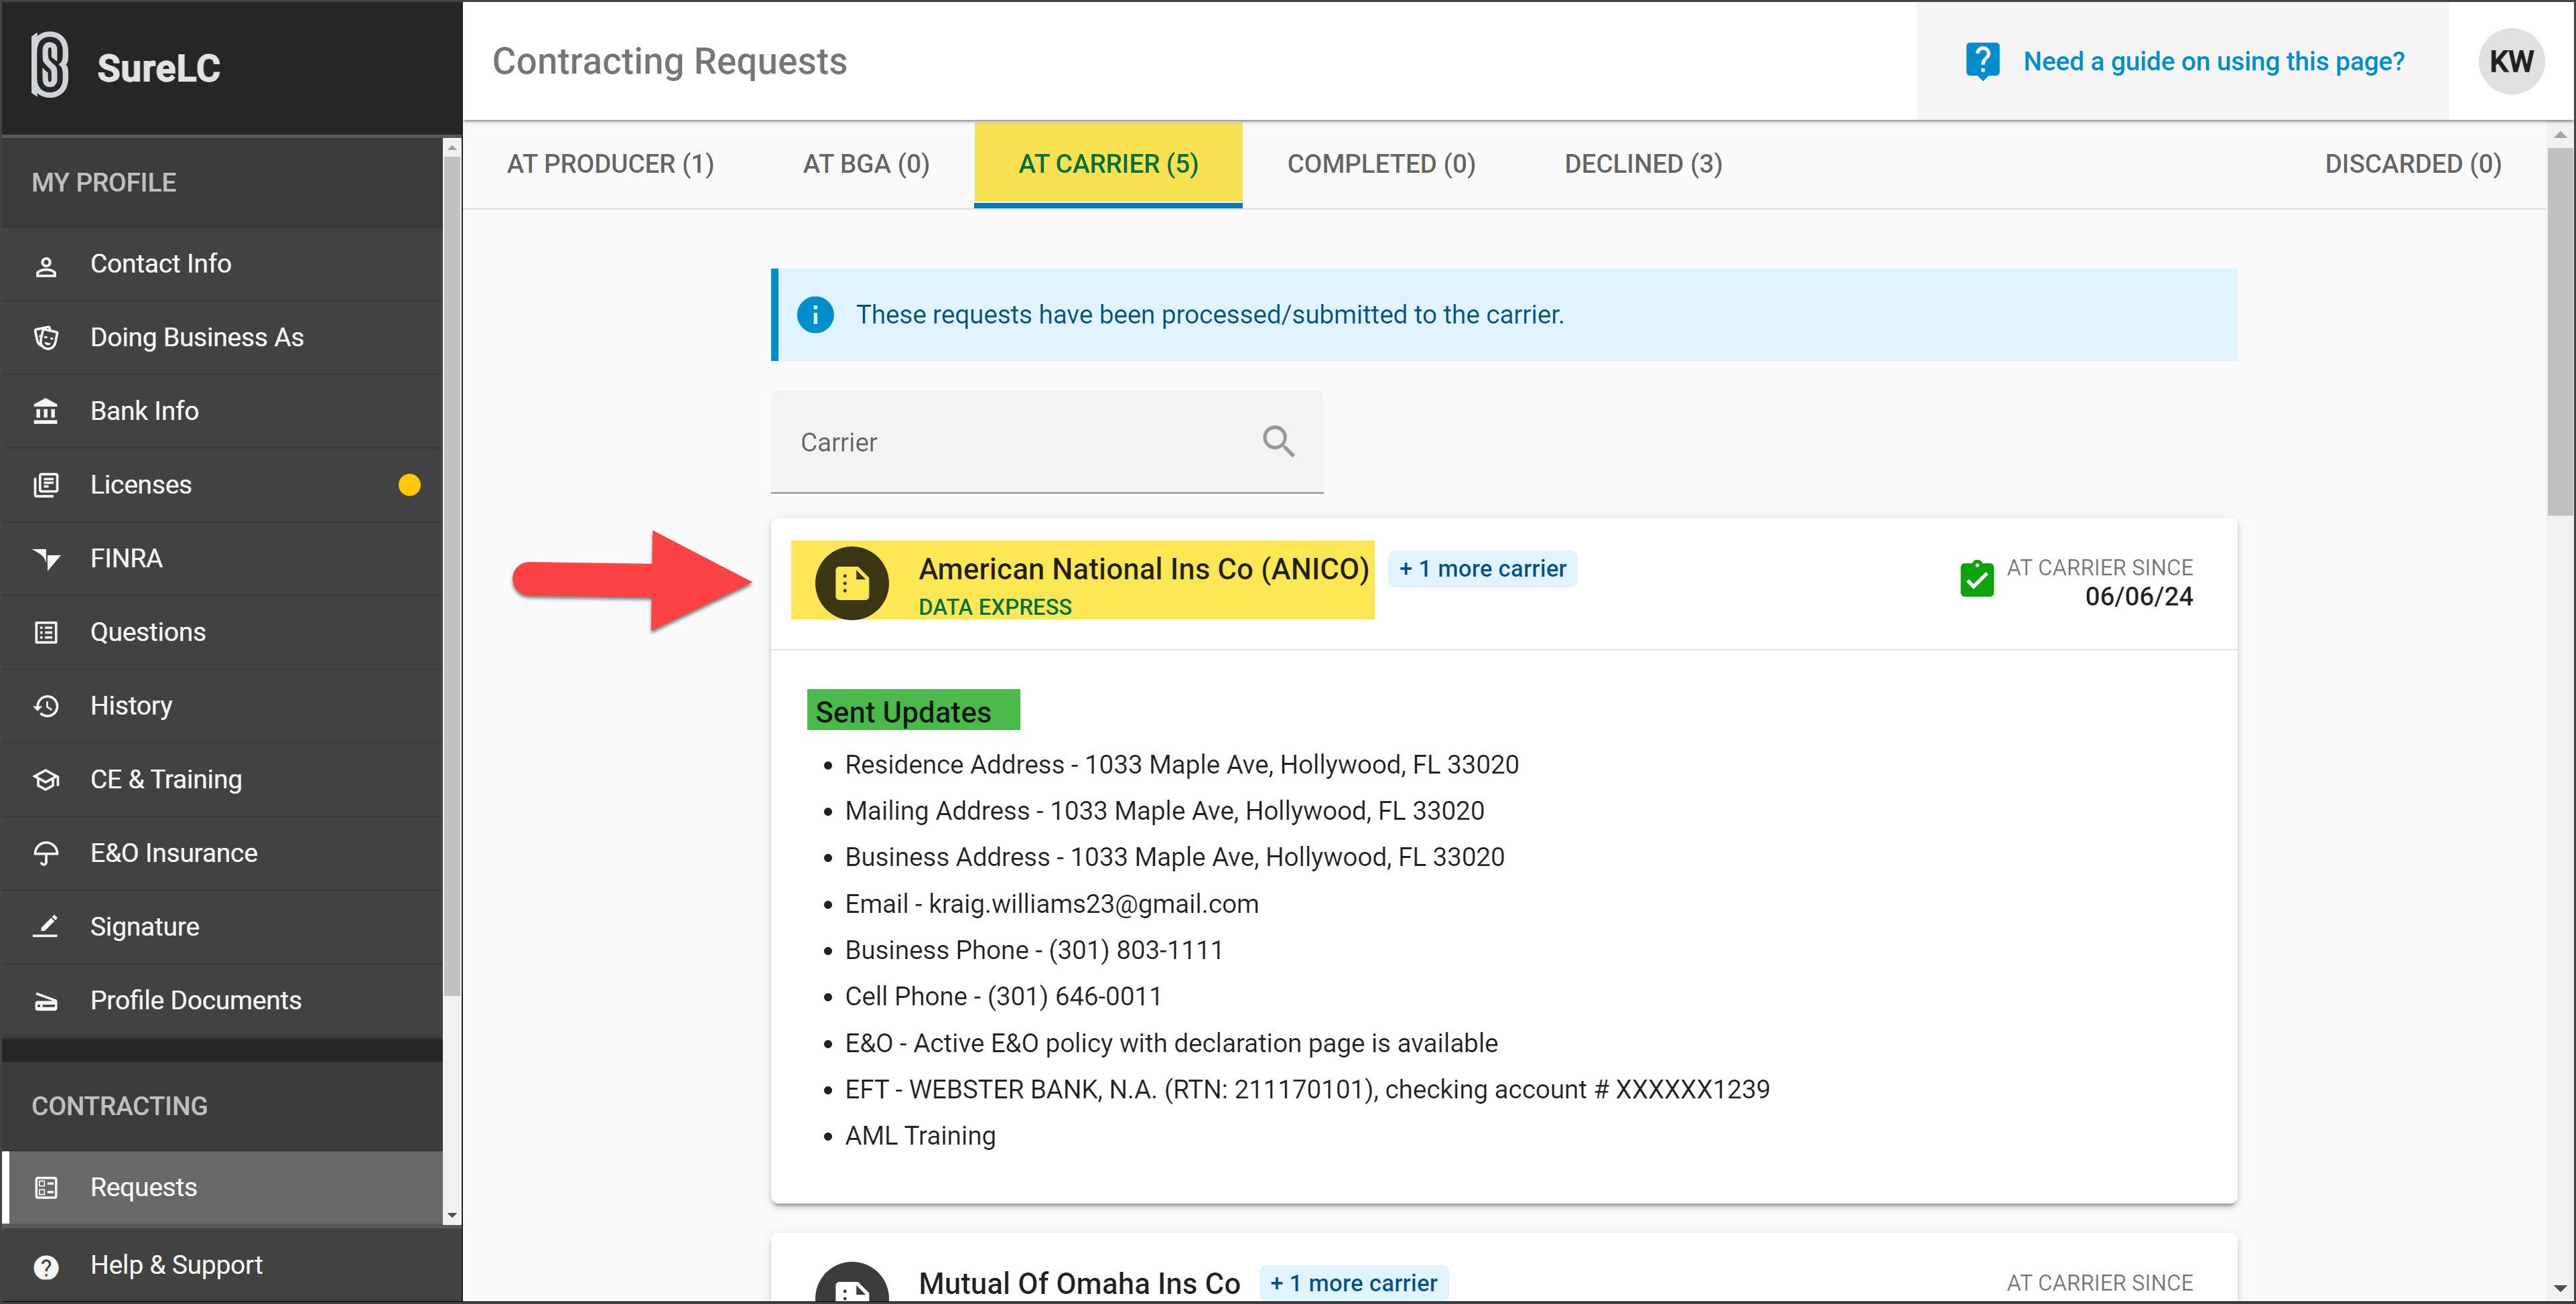Screen dimensions: 2576x1304
Task: Switch to the COMPLETED tab
Action: click(x=1380, y=163)
